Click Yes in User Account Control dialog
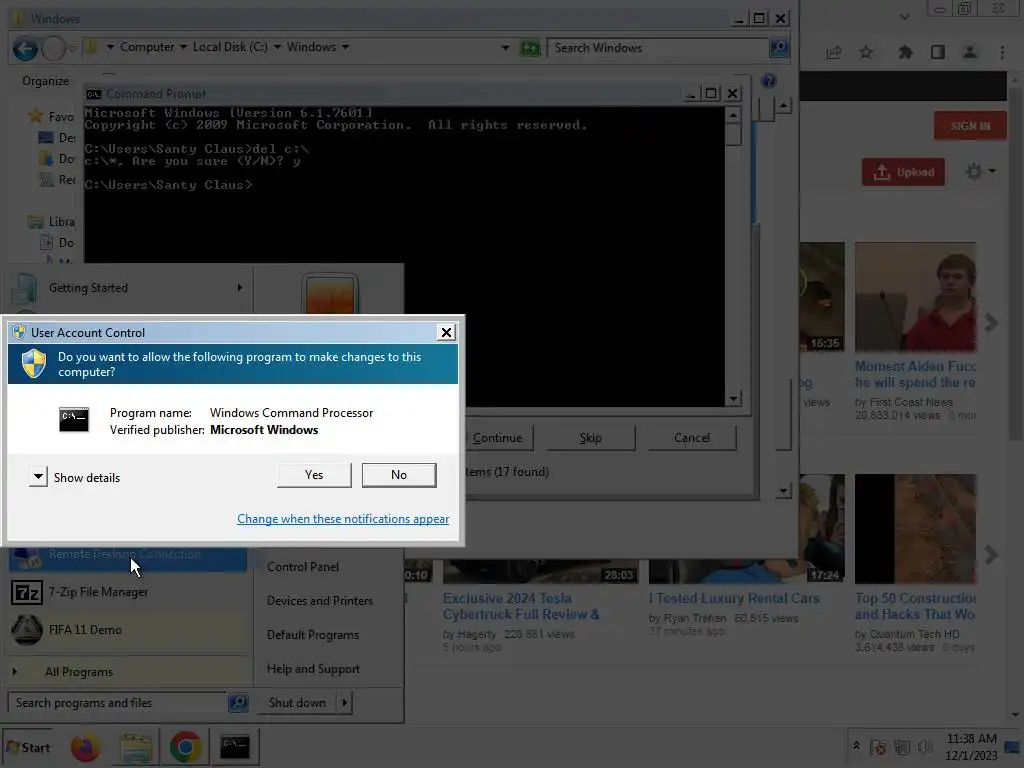 coord(314,475)
